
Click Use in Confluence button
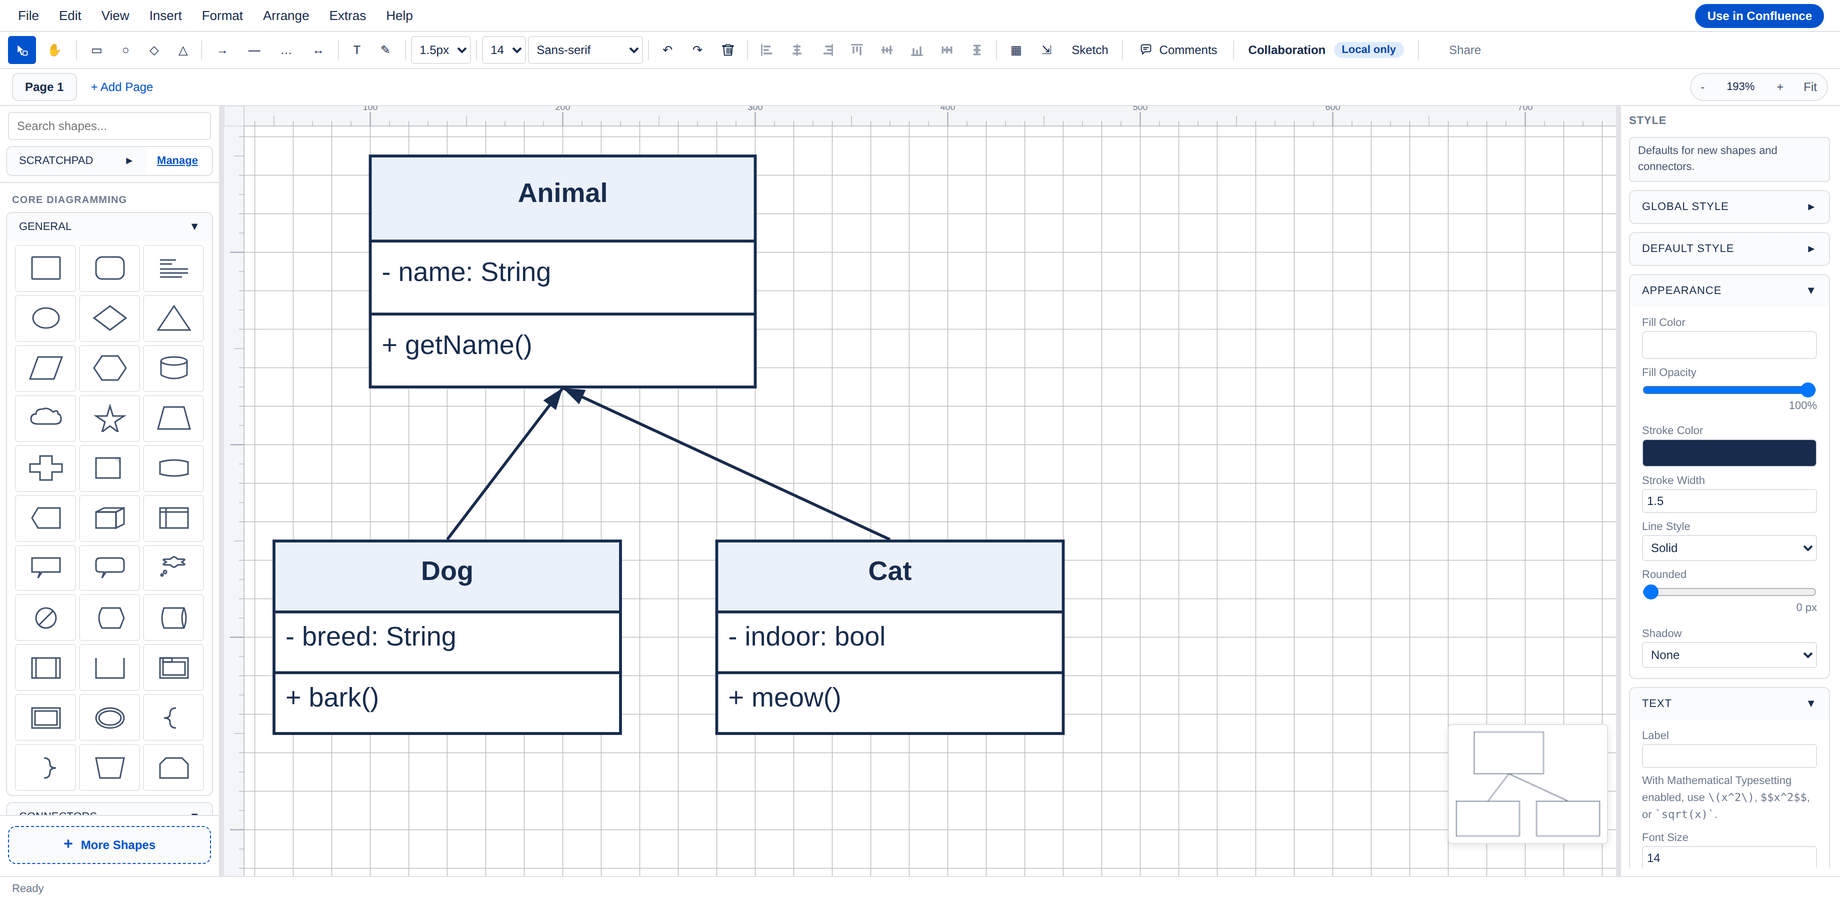pyautogui.click(x=1758, y=15)
